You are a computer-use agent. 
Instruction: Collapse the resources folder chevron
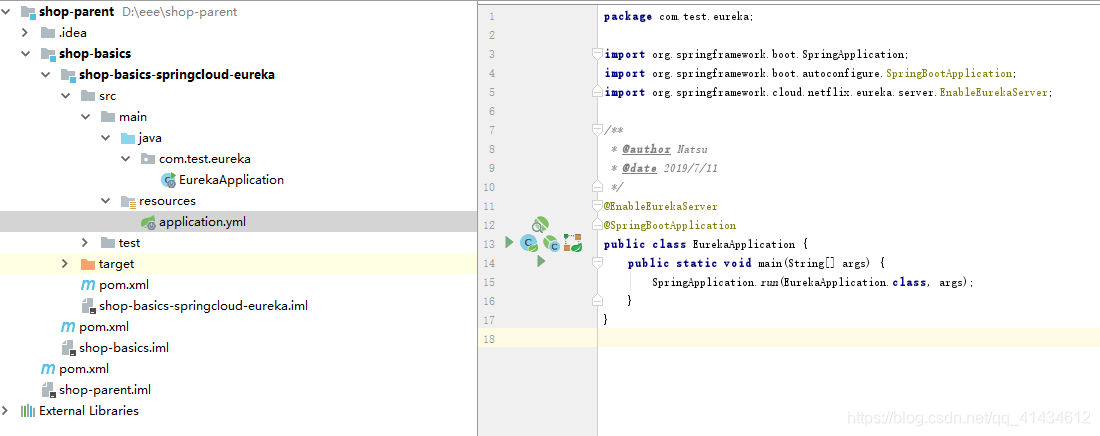tap(105, 201)
